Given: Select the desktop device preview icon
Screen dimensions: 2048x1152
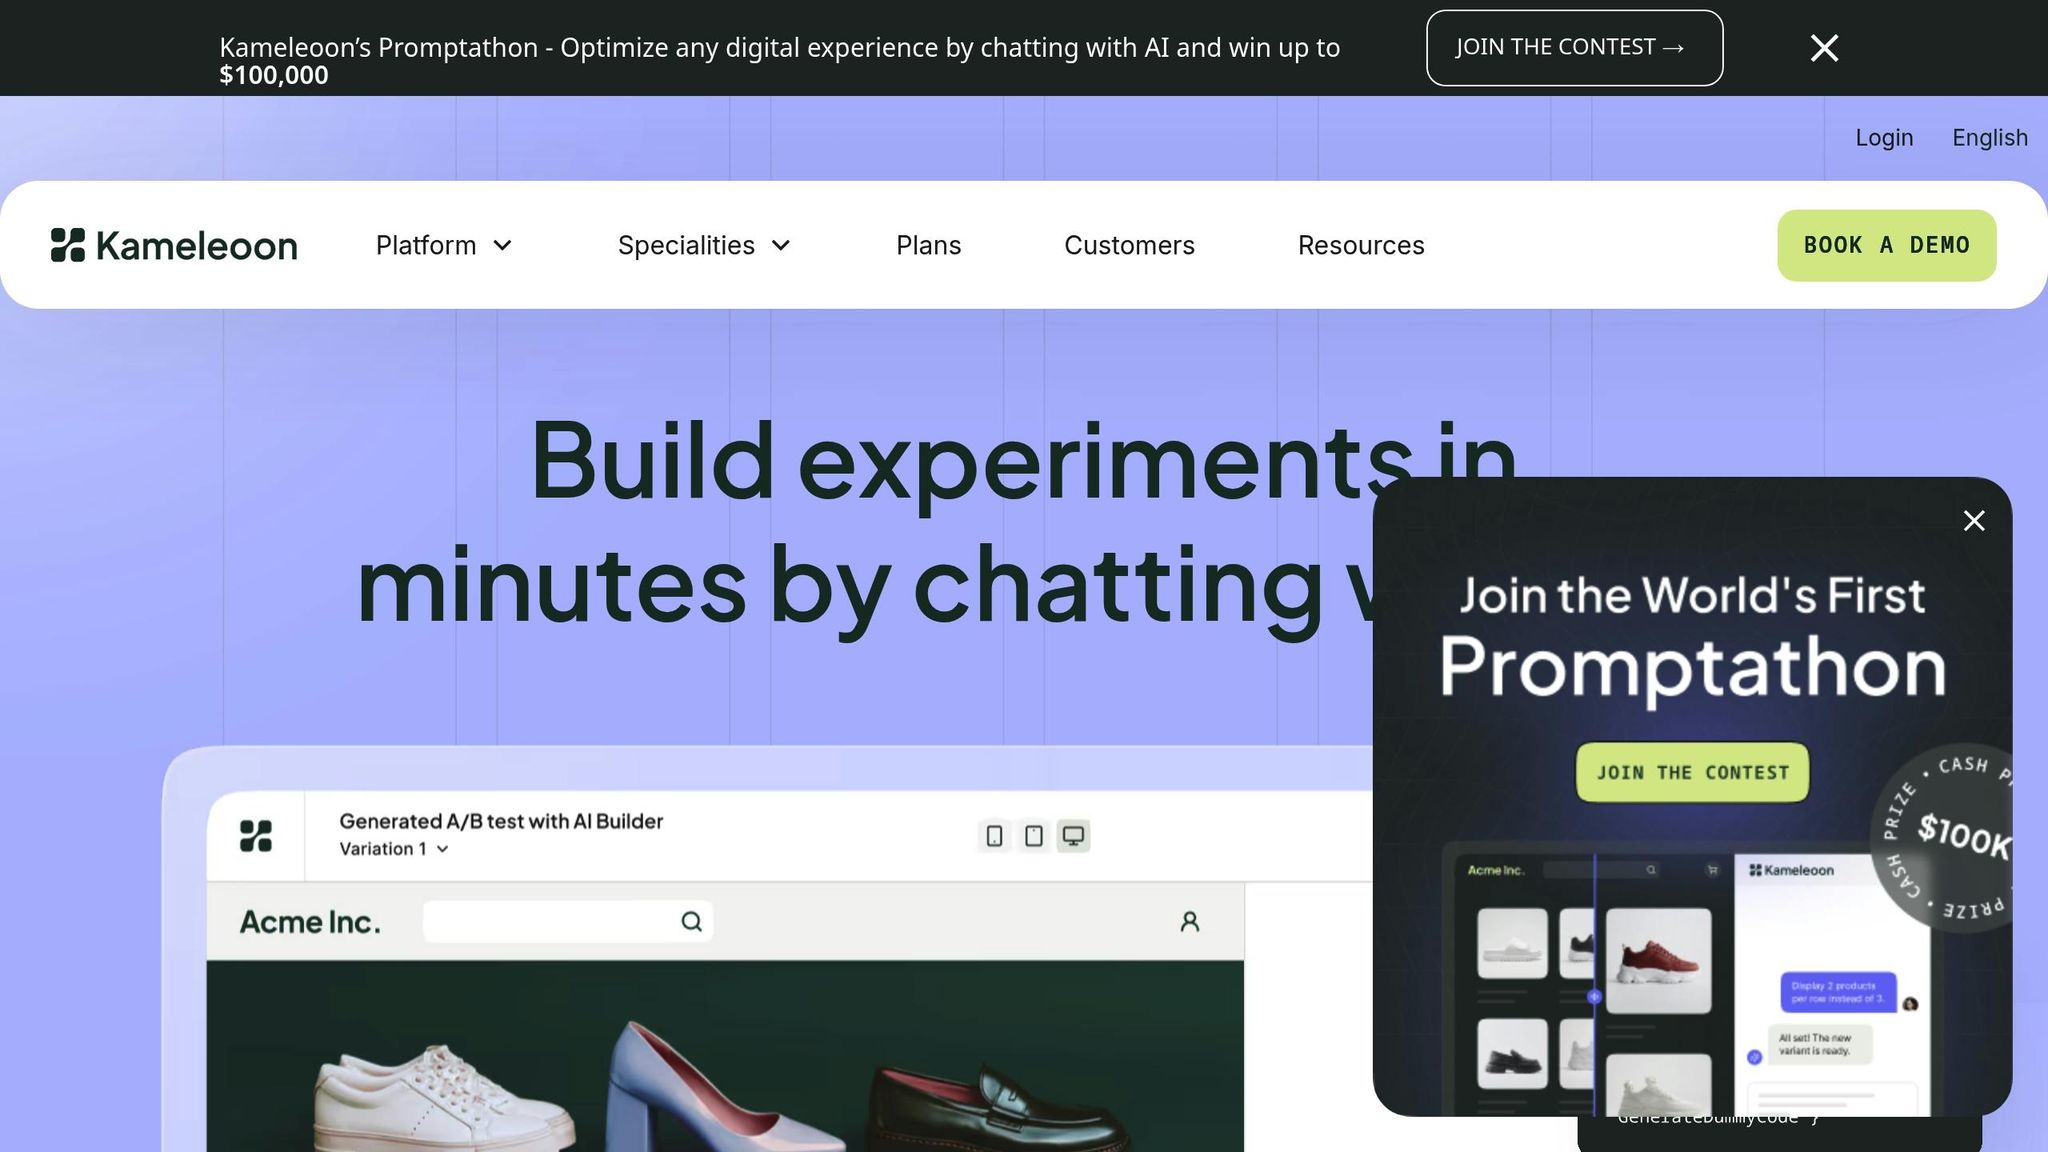Looking at the screenshot, I should pos(1073,836).
